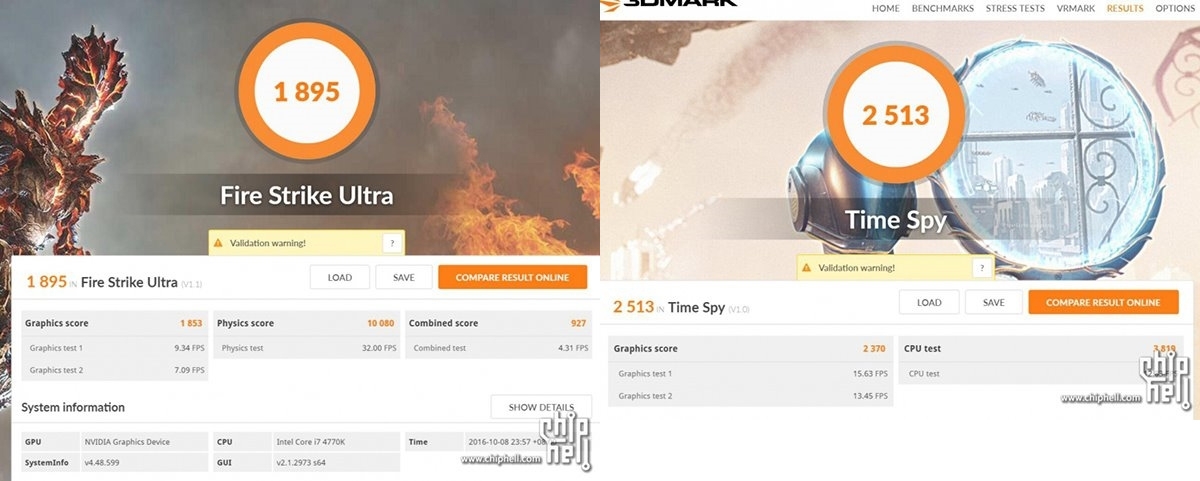
Task: Save the Fire Strike Ultra result
Action: pos(404,277)
